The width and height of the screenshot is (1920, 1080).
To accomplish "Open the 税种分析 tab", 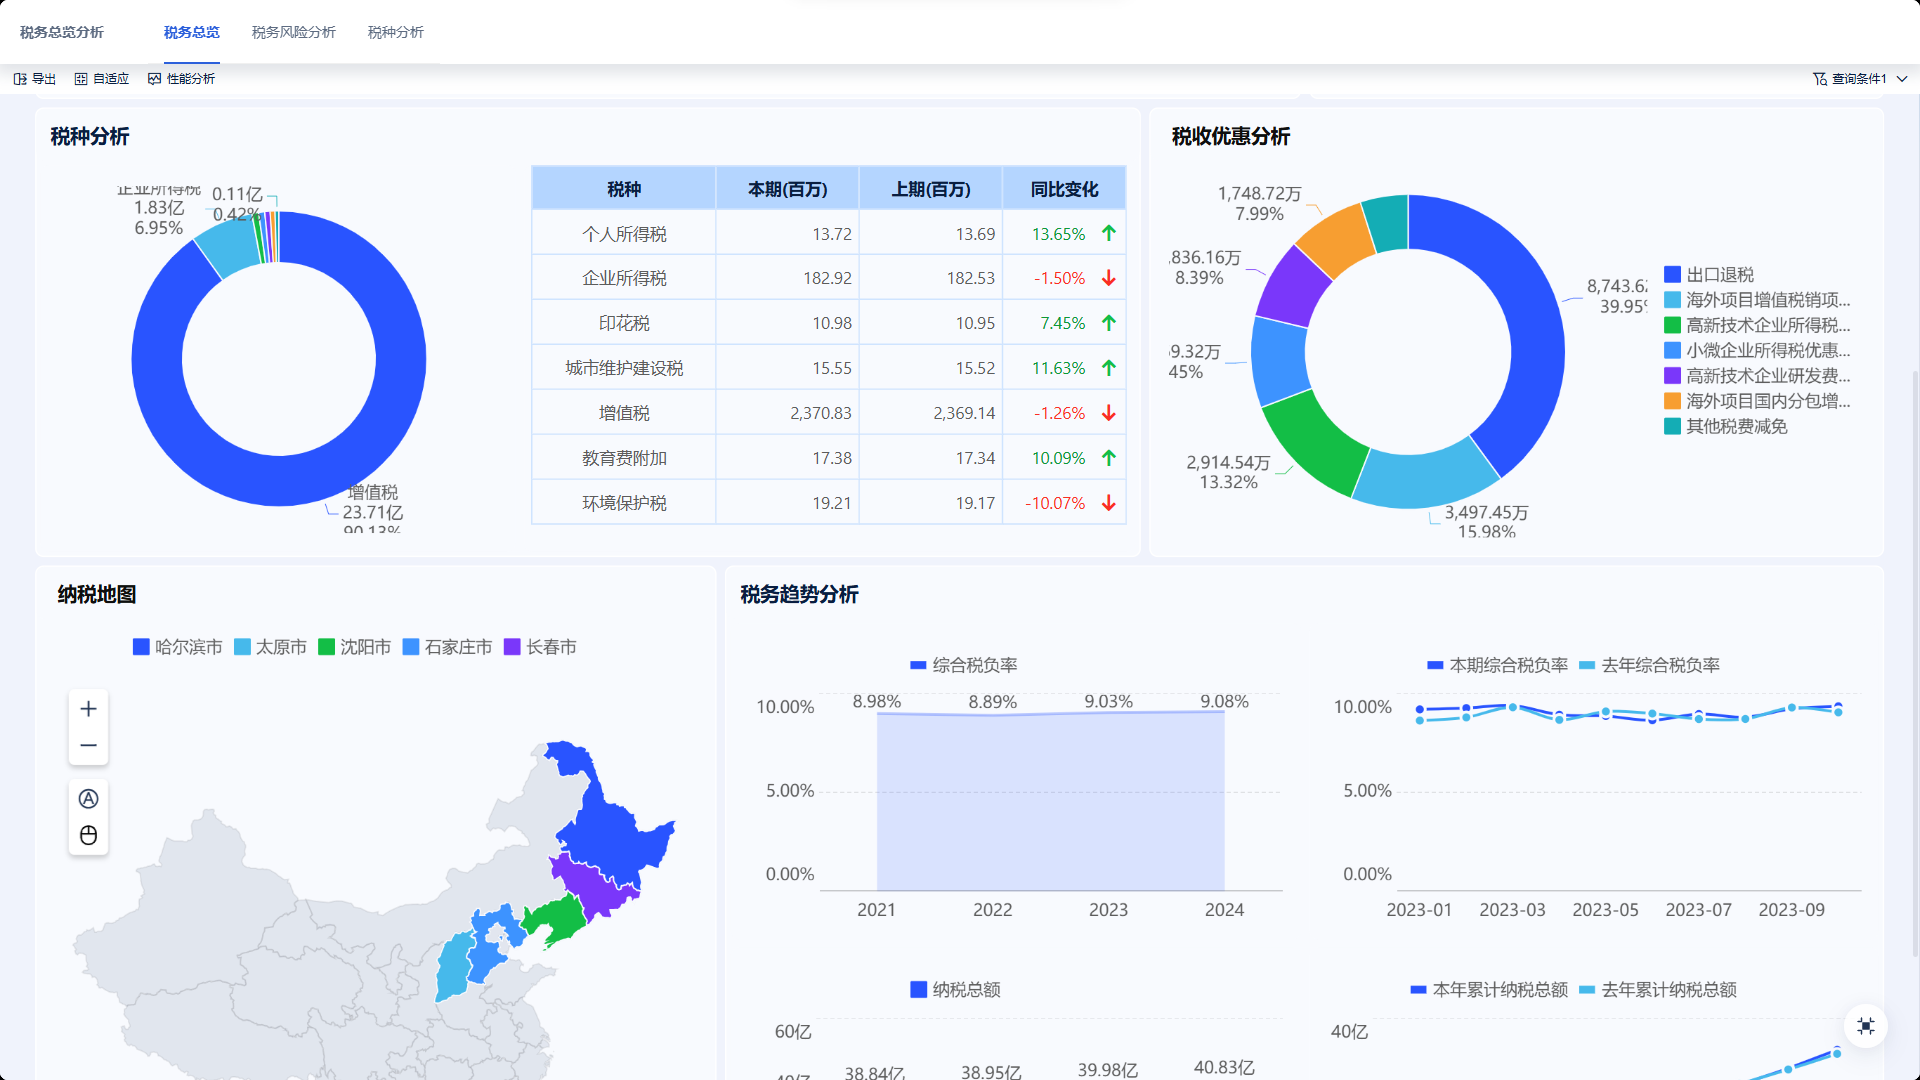I will click(x=395, y=32).
